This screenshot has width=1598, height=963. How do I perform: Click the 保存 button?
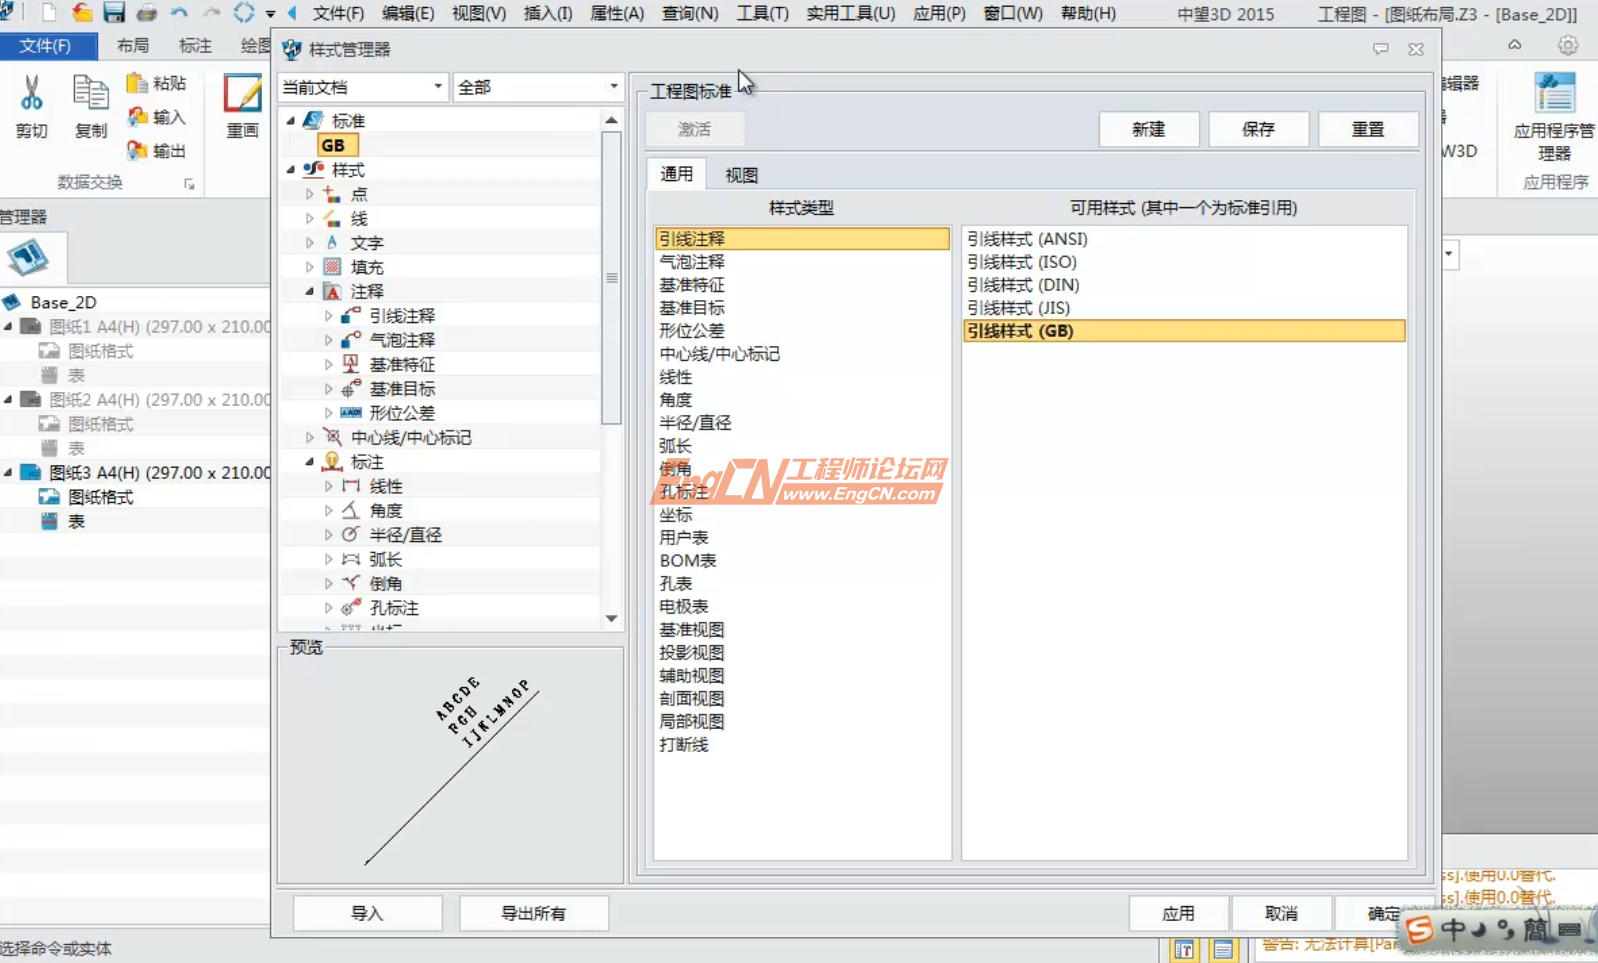(1258, 129)
